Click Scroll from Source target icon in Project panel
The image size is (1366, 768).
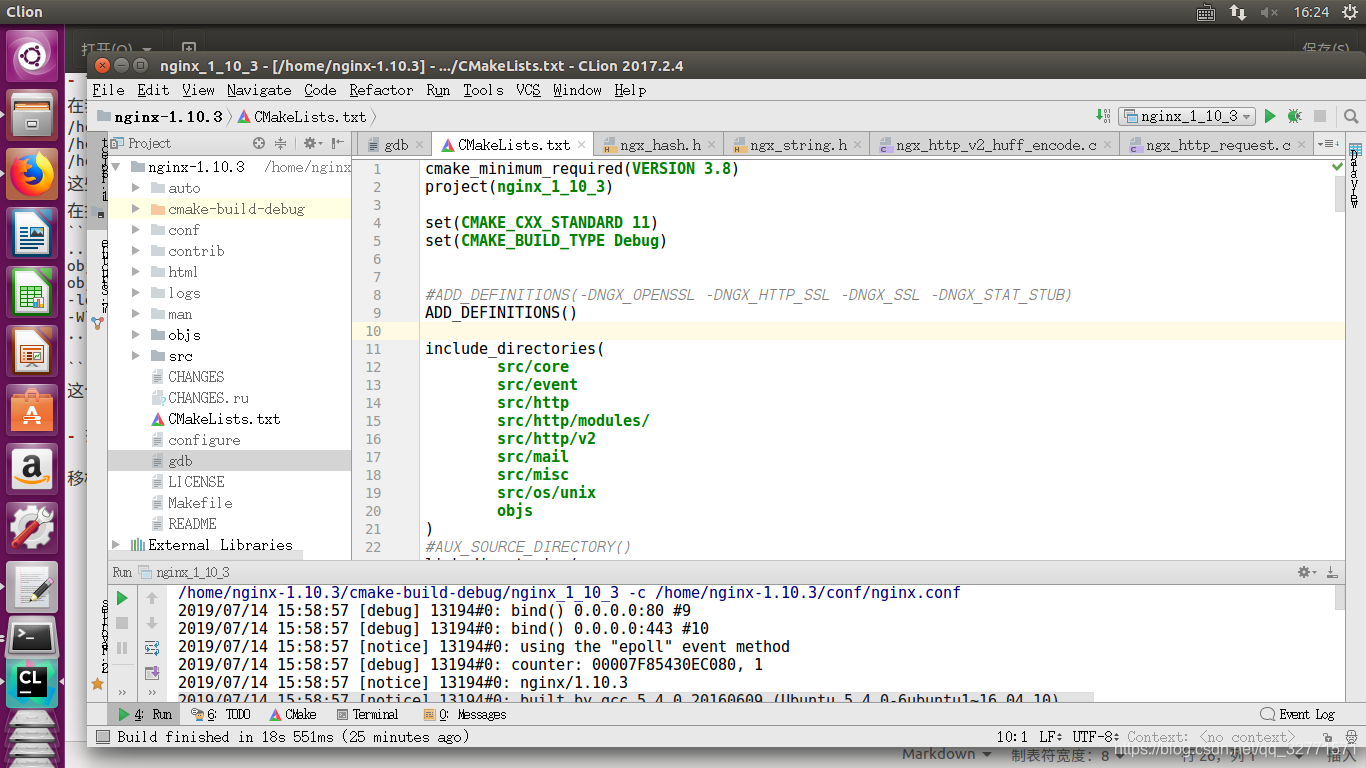(x=259, y=143)
